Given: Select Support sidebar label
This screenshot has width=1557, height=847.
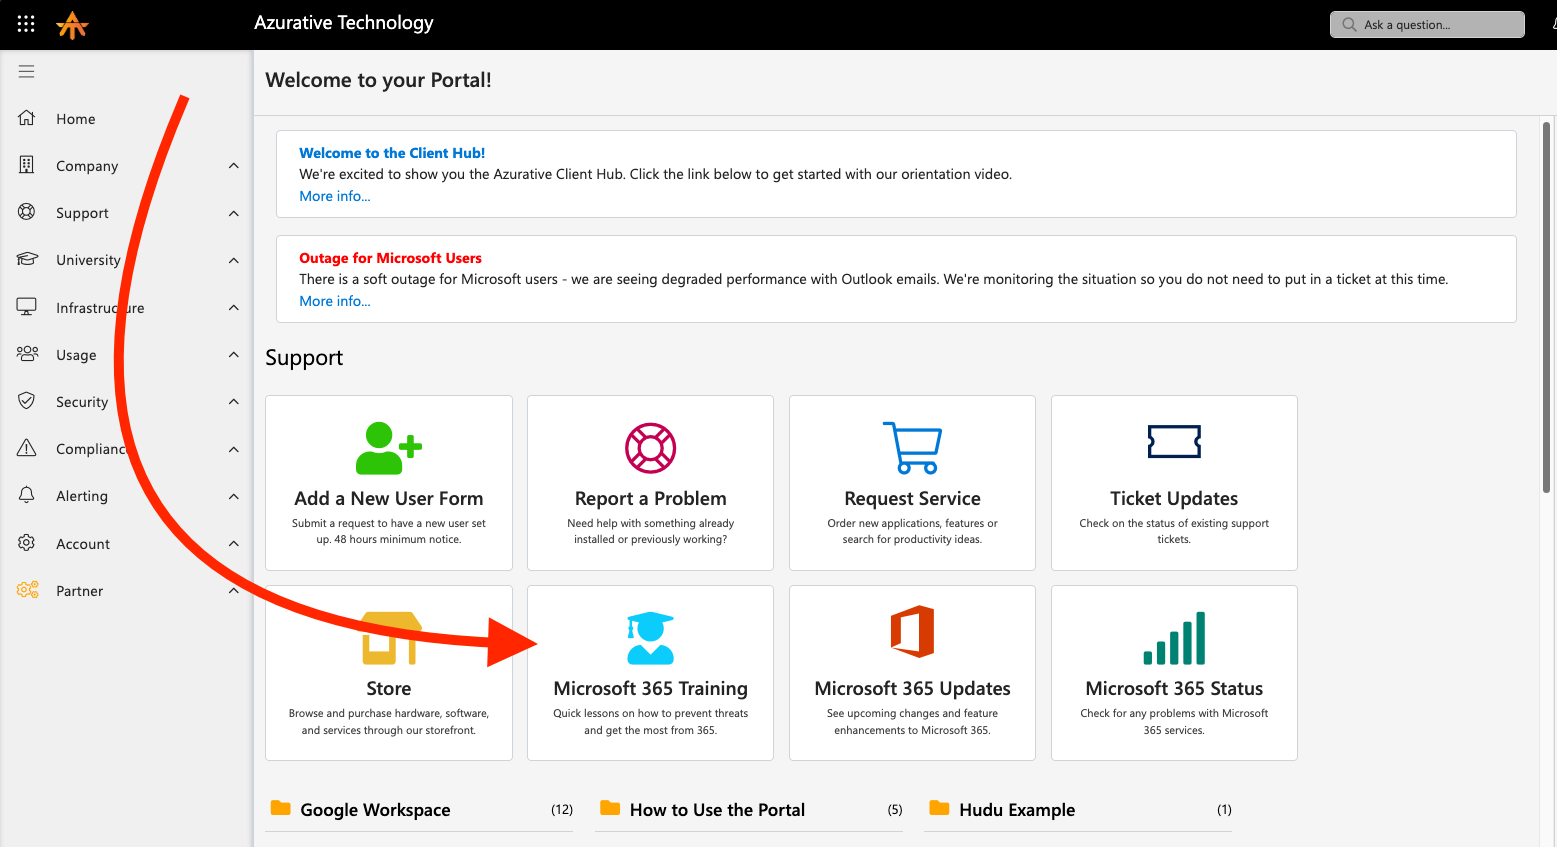Looking at the screenshot, I should [x=82, y=213].
